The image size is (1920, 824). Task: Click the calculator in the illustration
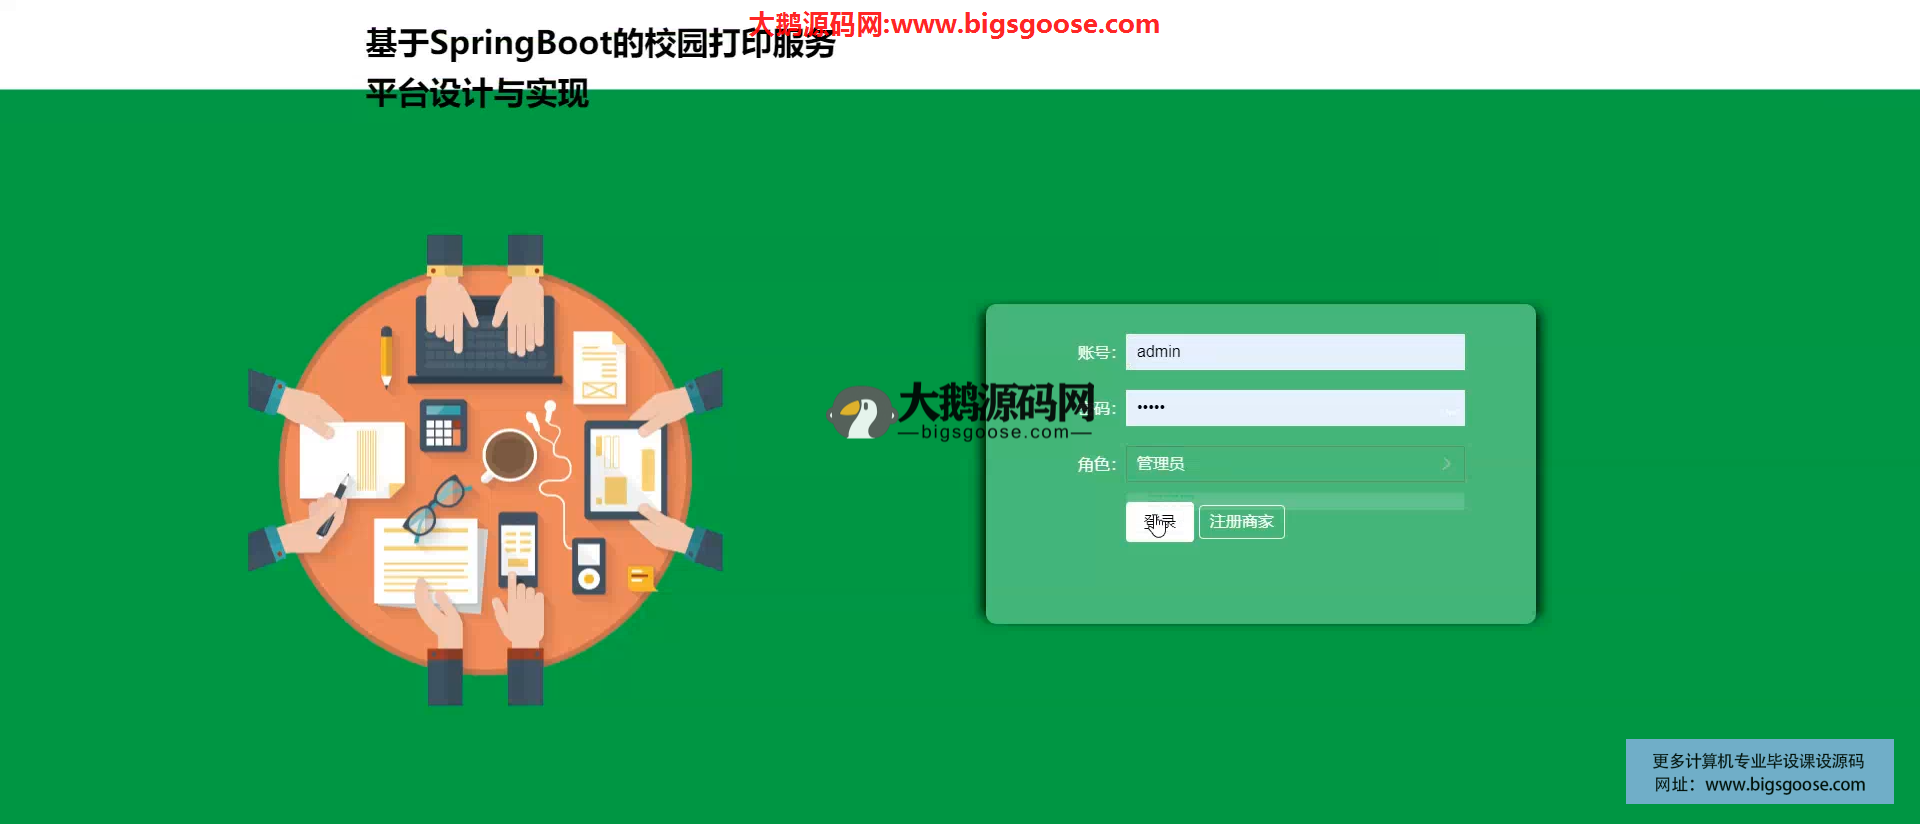[x=443, y=426]
